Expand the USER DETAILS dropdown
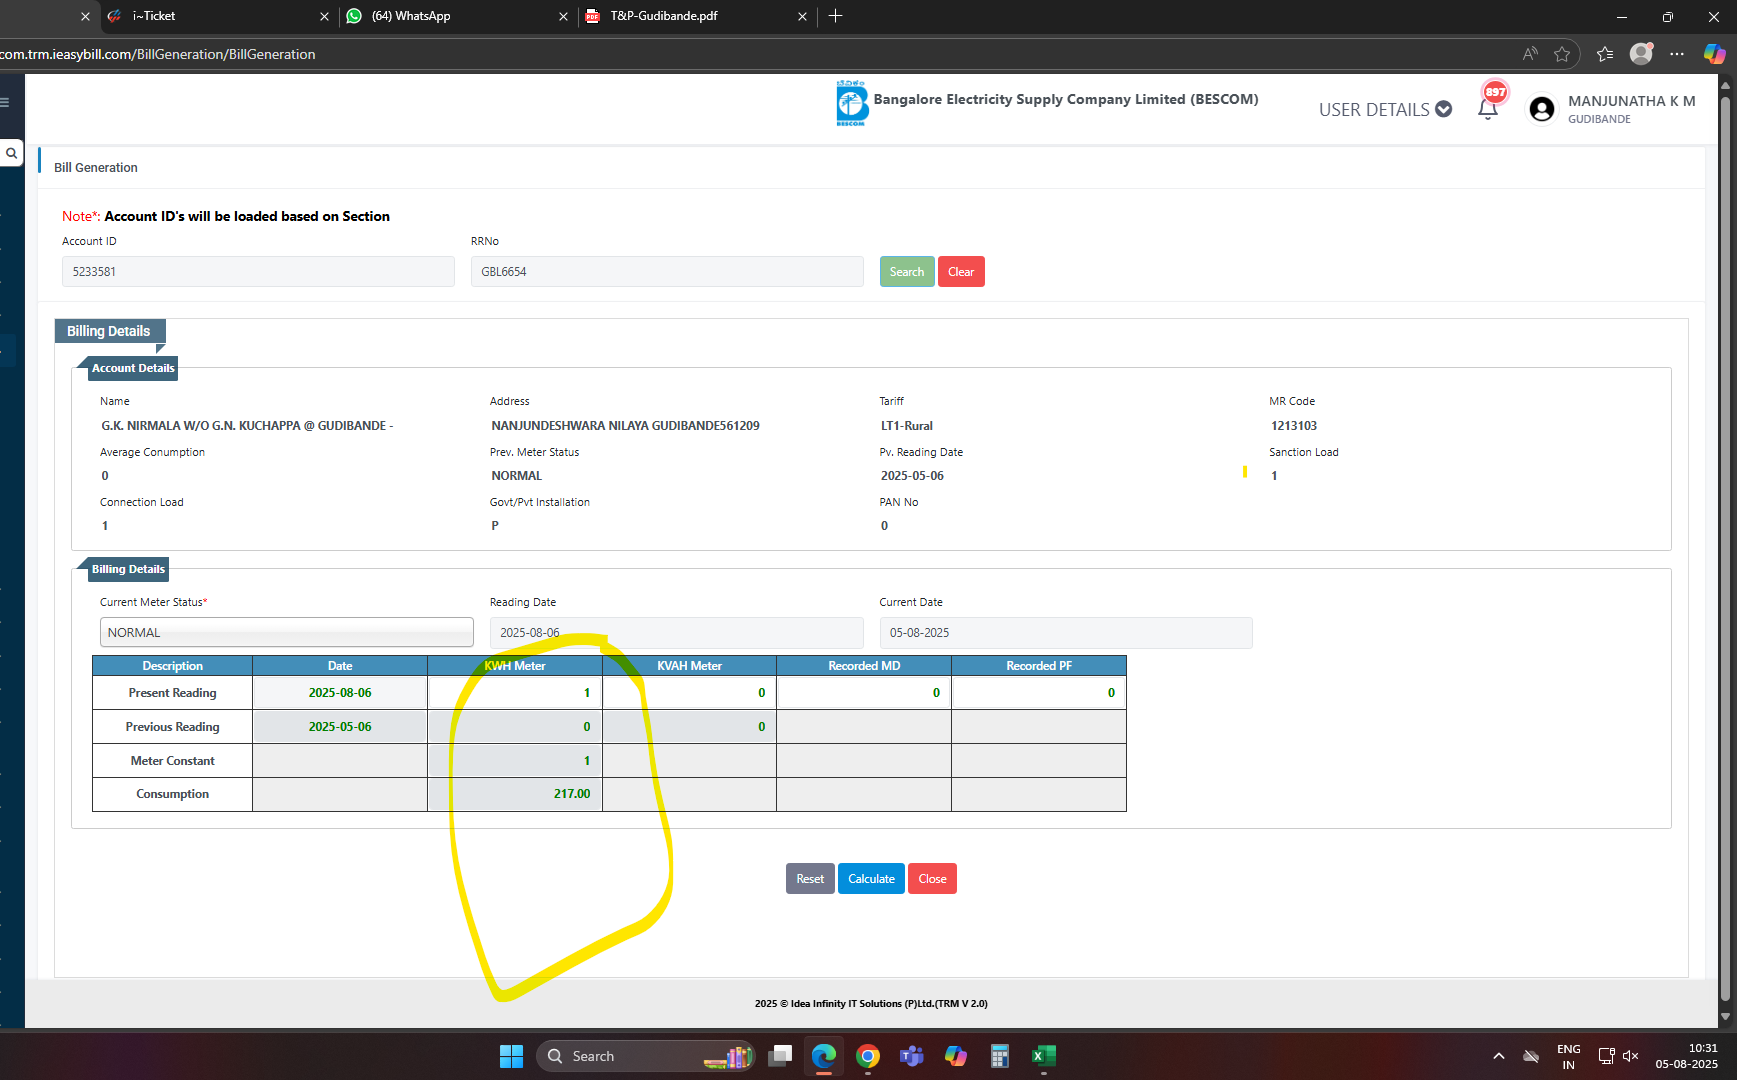1737x1080 pixels. (x=1385, y=109)
